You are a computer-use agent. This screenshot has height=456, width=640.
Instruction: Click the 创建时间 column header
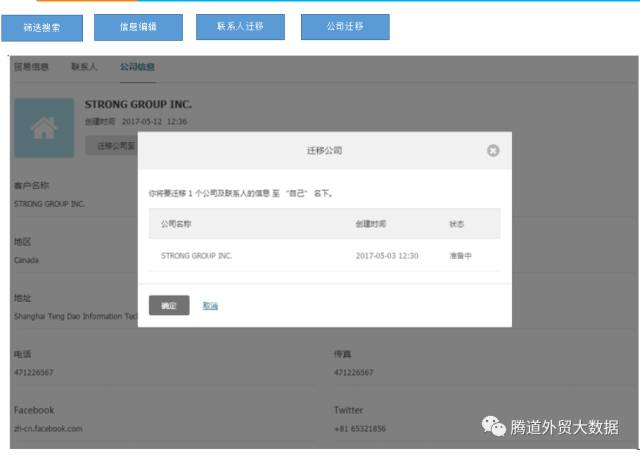(x=370, y=224)
